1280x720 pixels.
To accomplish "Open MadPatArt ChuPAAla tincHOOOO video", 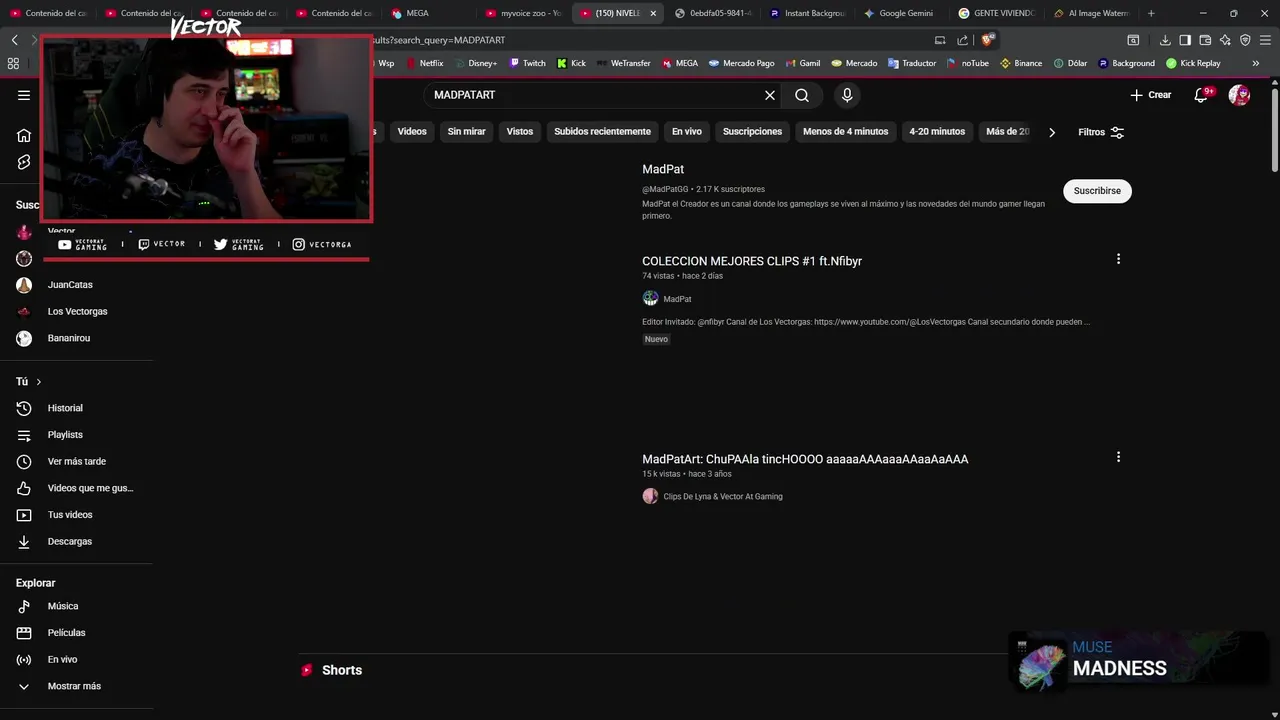I will 805,459.
